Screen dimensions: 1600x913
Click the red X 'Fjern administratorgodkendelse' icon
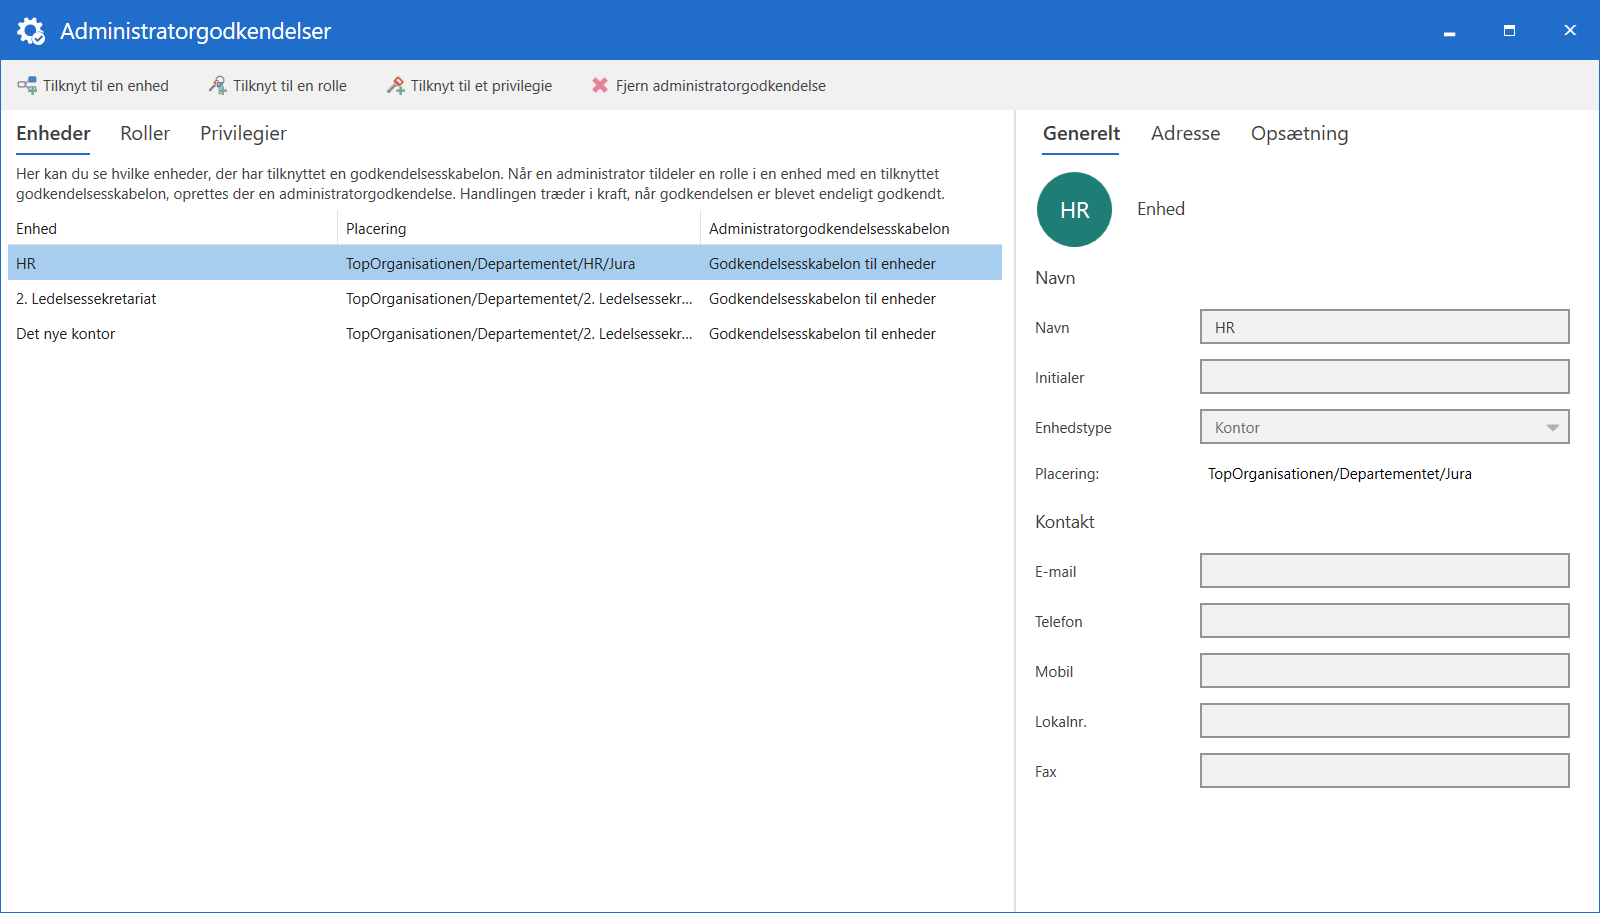600,86
